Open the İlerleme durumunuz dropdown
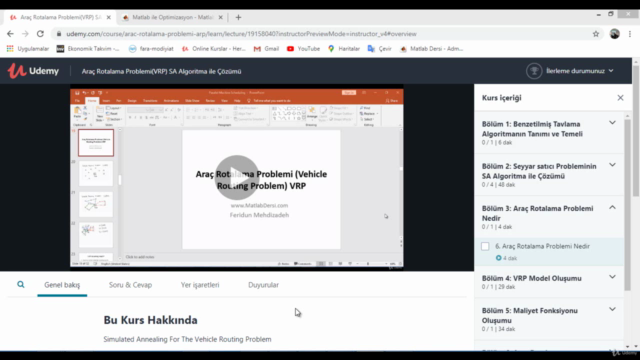 click(x=580, y=71)
